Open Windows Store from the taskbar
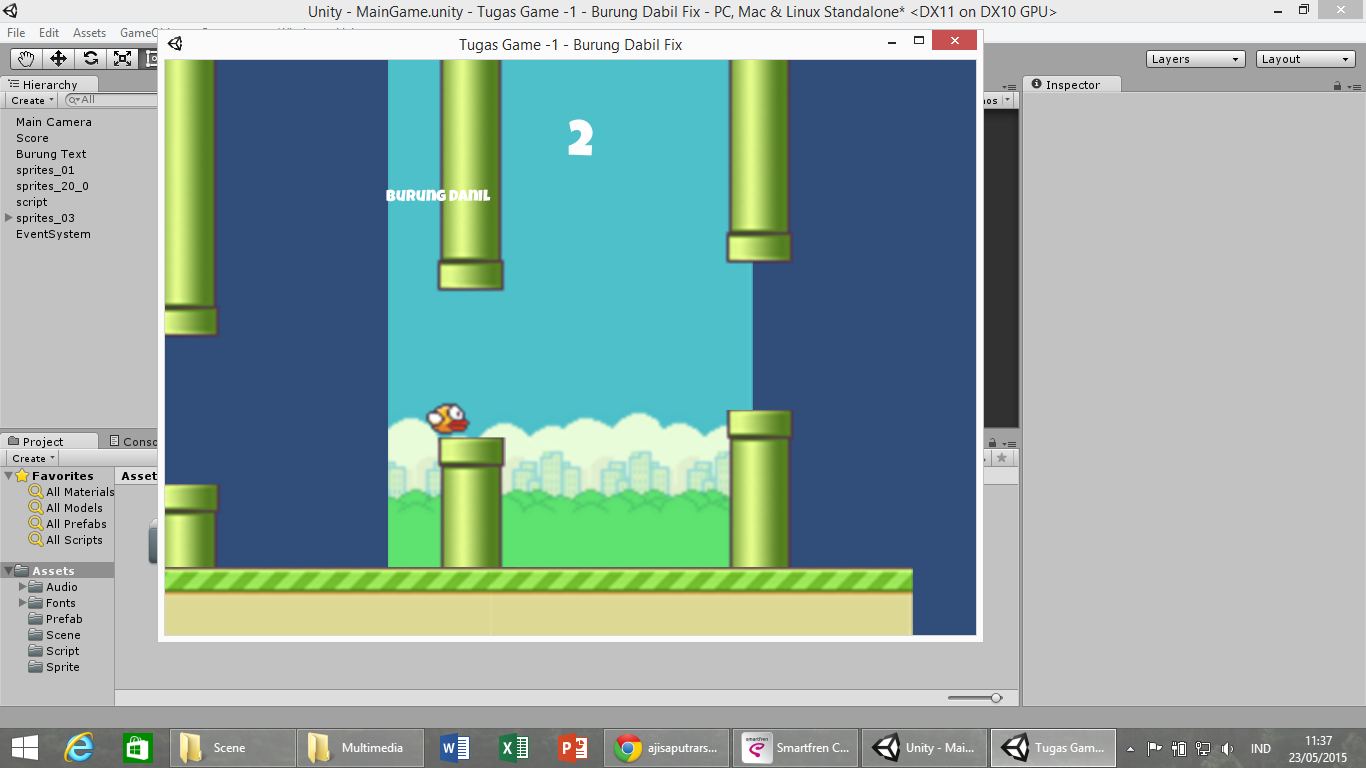1366x768 pixels. pos(137,747)
